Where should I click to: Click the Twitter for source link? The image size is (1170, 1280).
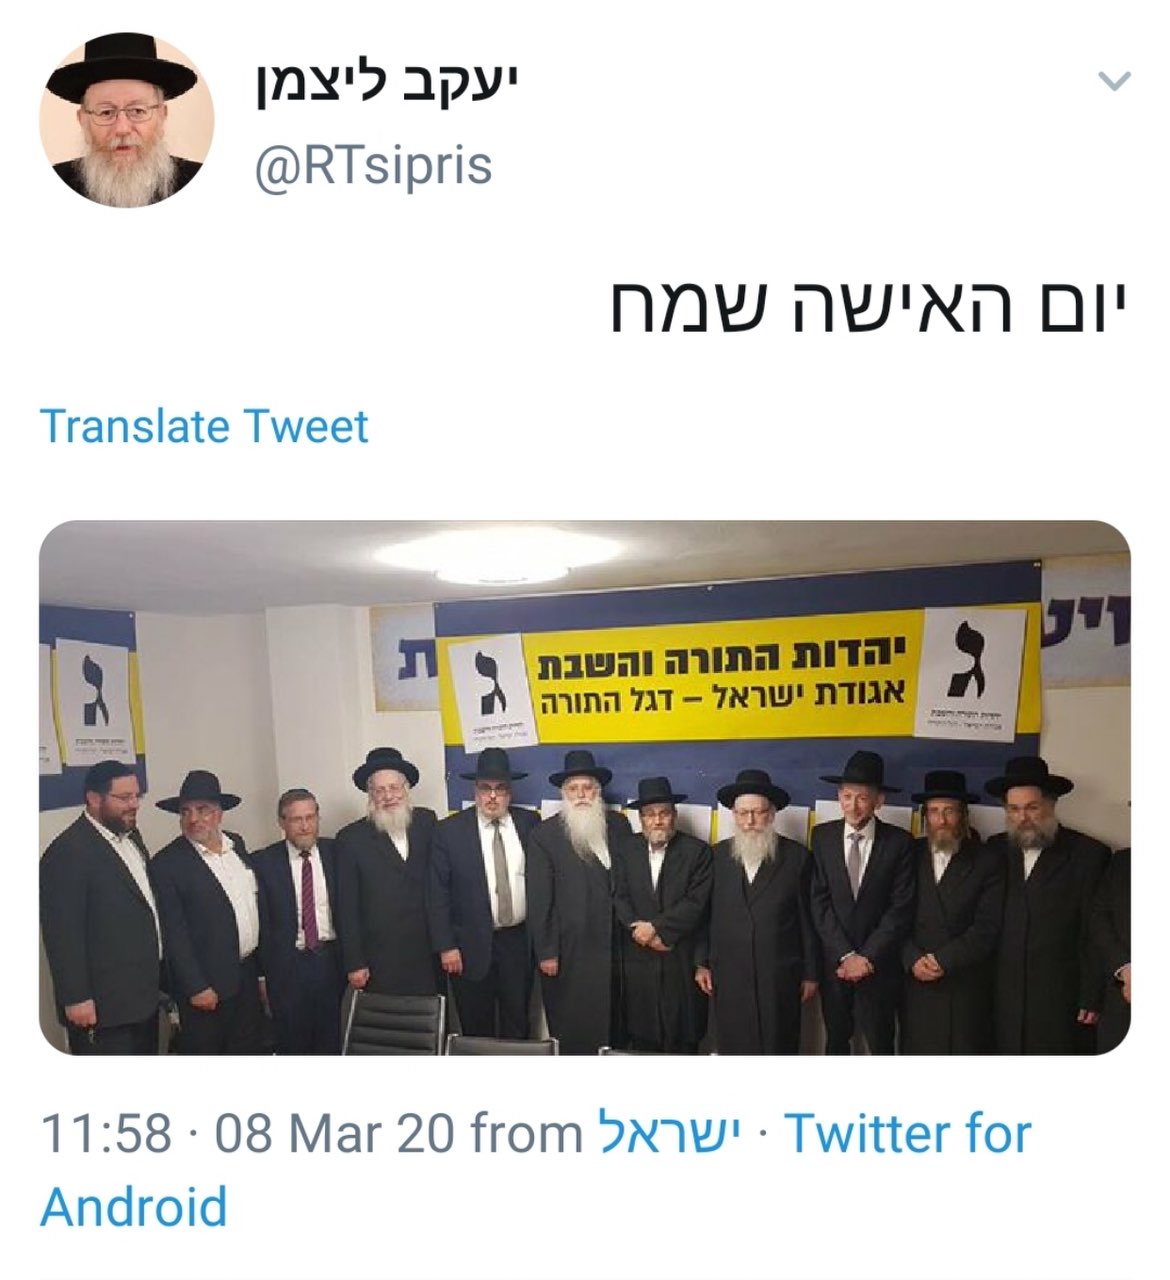click(907, 1134)
